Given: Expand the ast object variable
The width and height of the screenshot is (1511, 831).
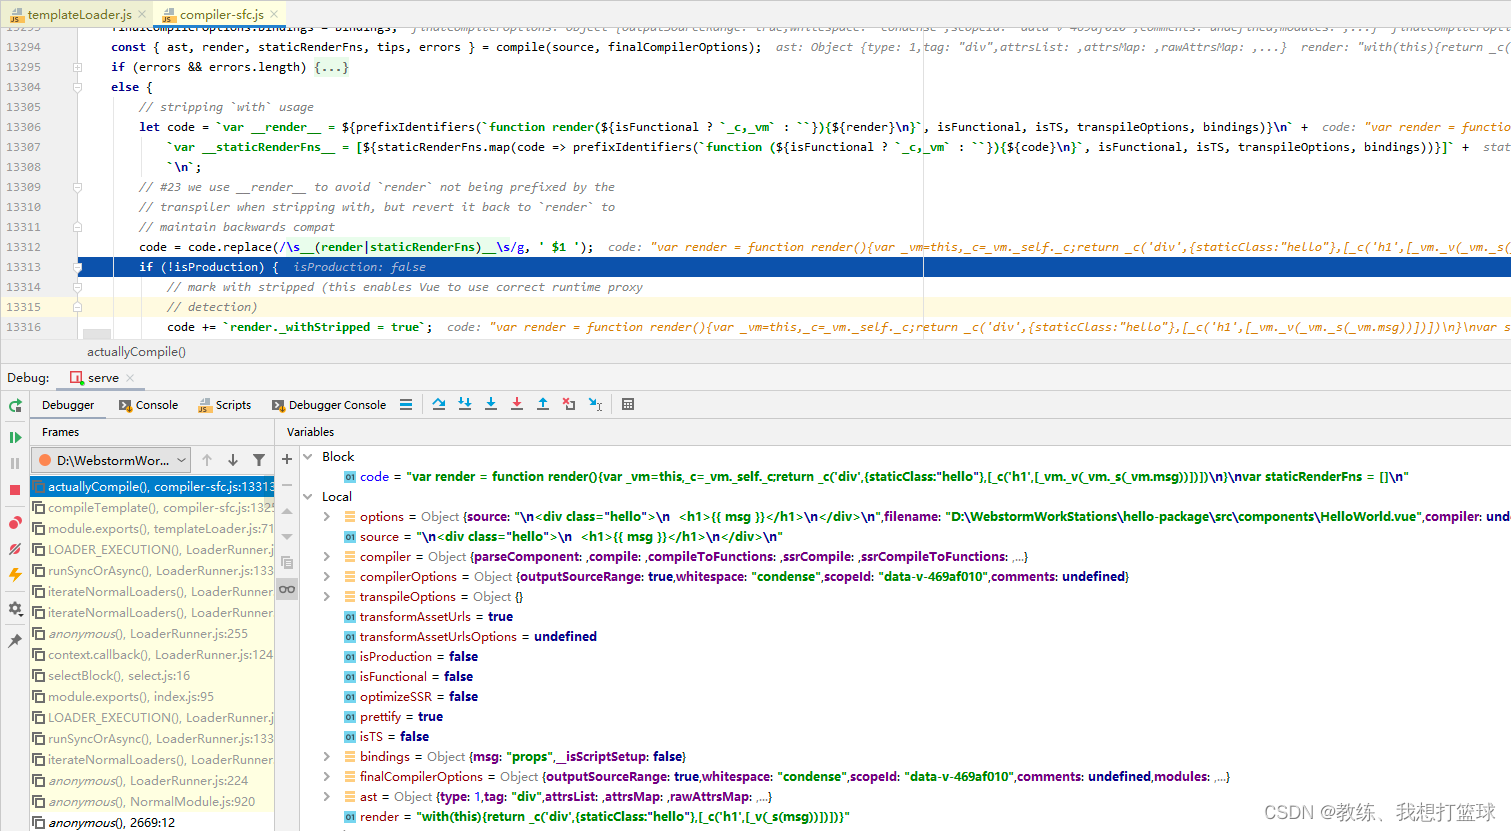Looking at the screenshot, I should tap(327, 797).
